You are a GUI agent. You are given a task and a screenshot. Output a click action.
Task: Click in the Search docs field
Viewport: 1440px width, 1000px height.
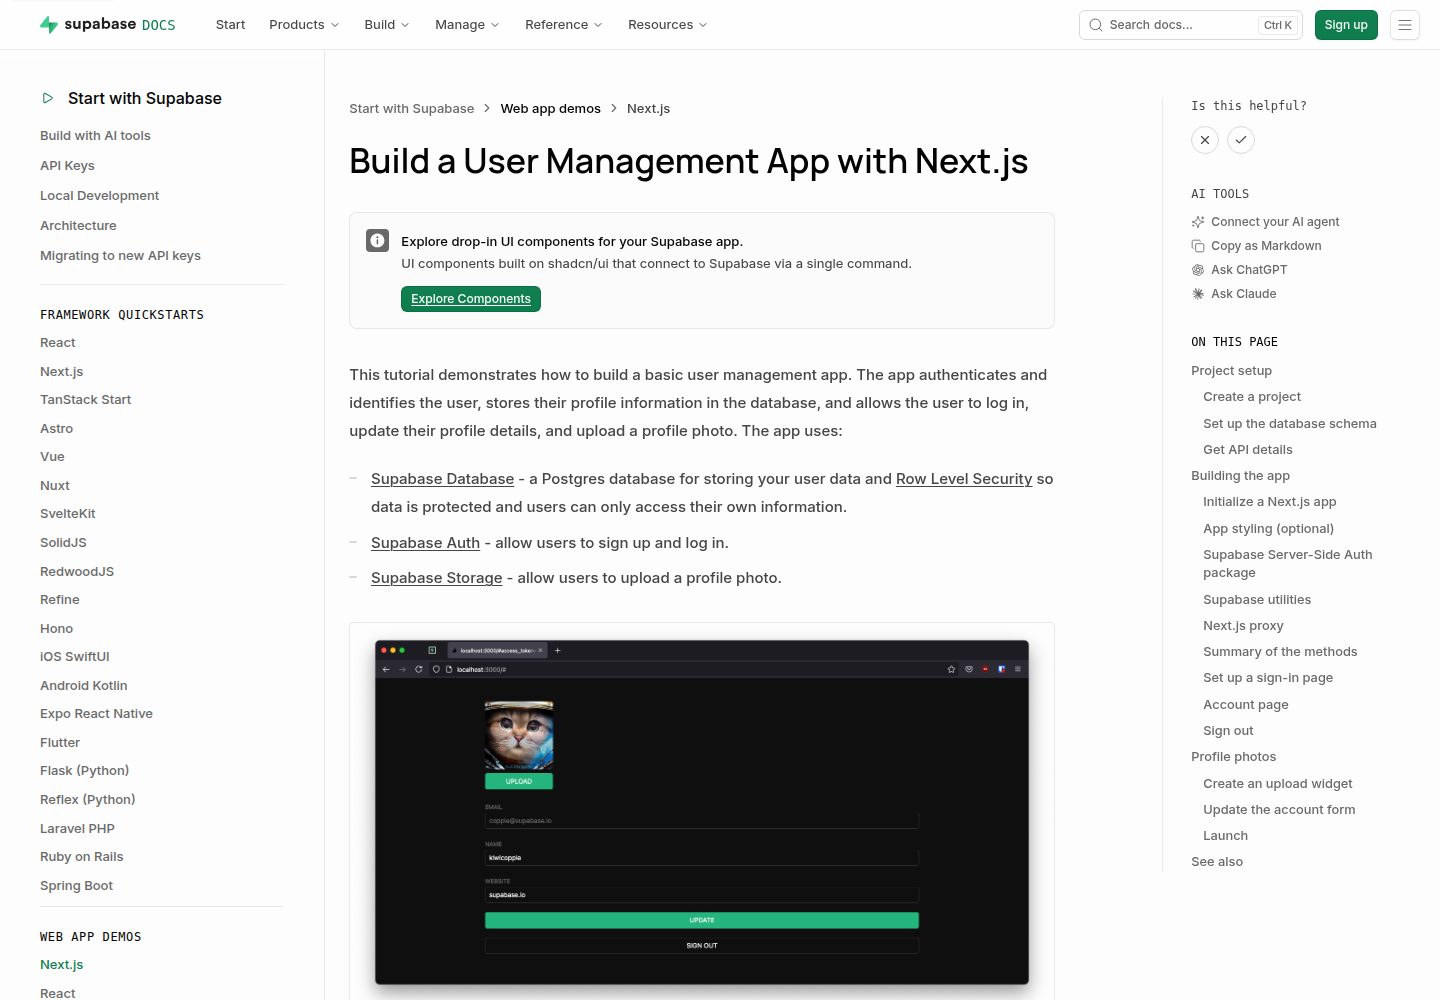(1191, 25)
